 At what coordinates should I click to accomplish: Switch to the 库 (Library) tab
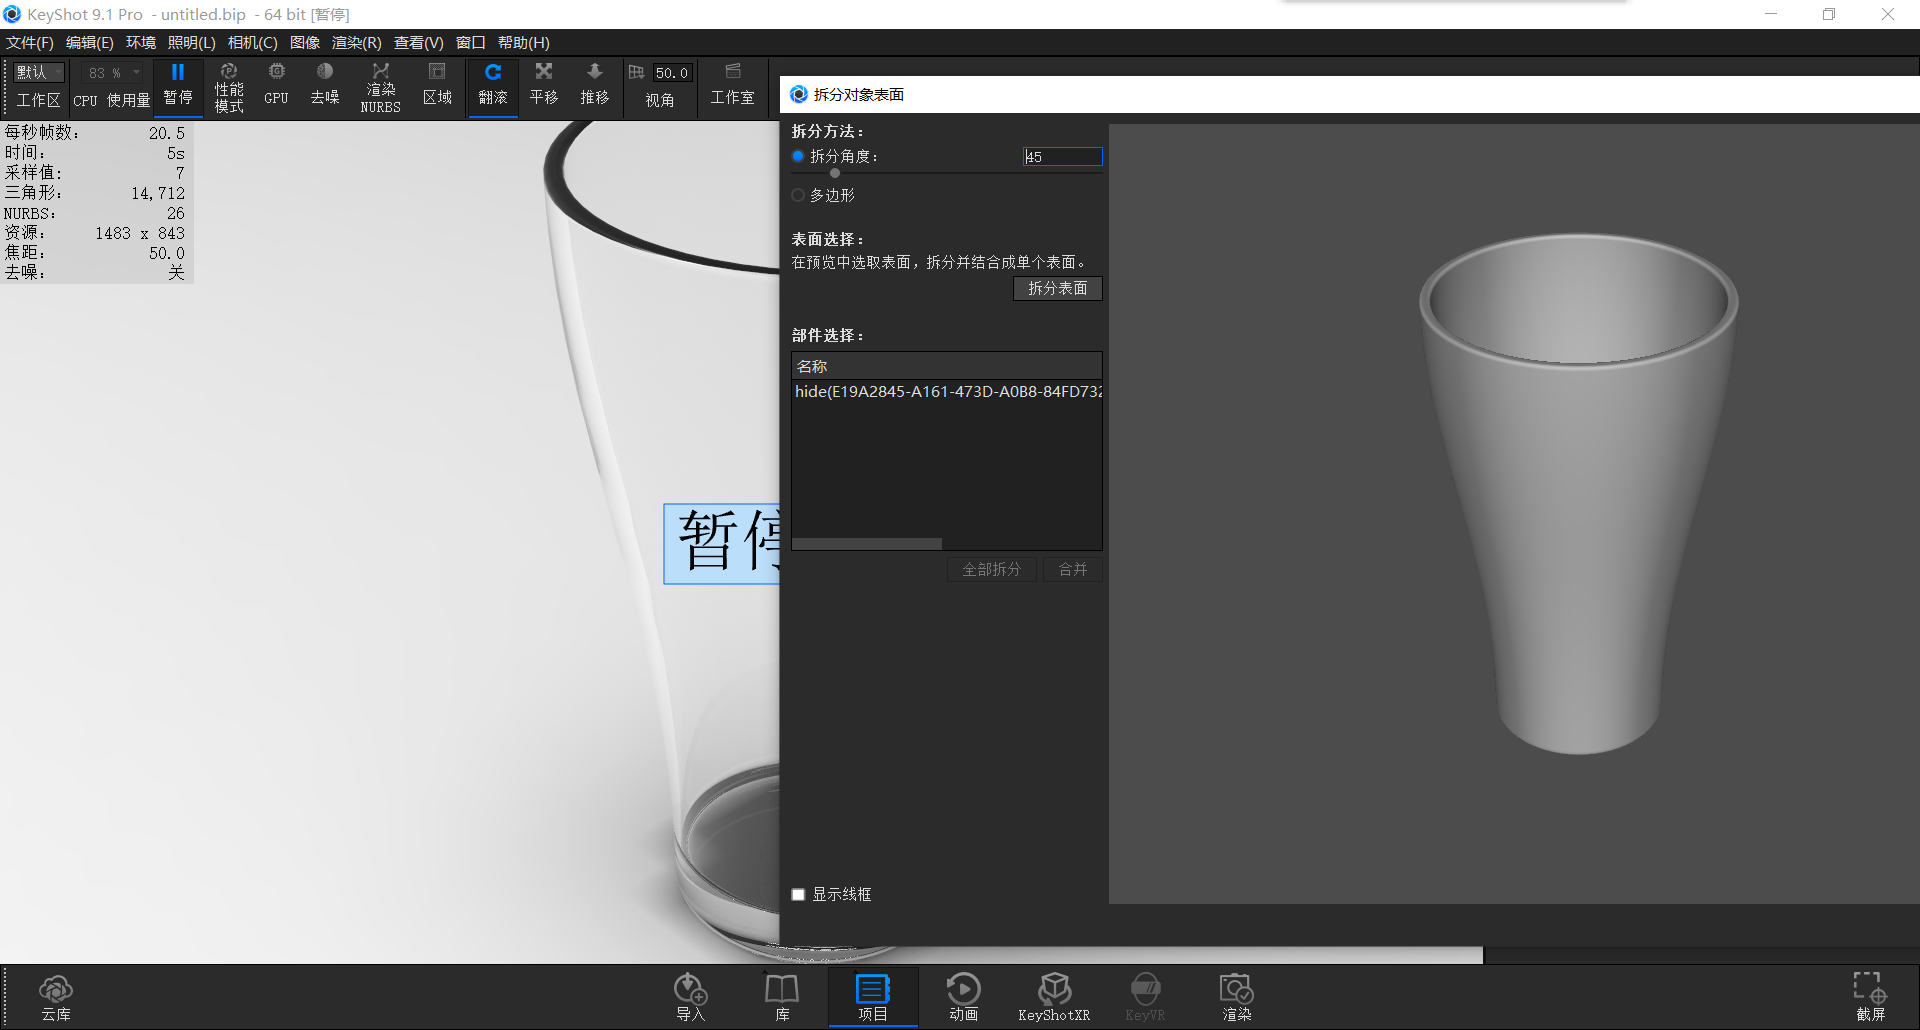781,996
